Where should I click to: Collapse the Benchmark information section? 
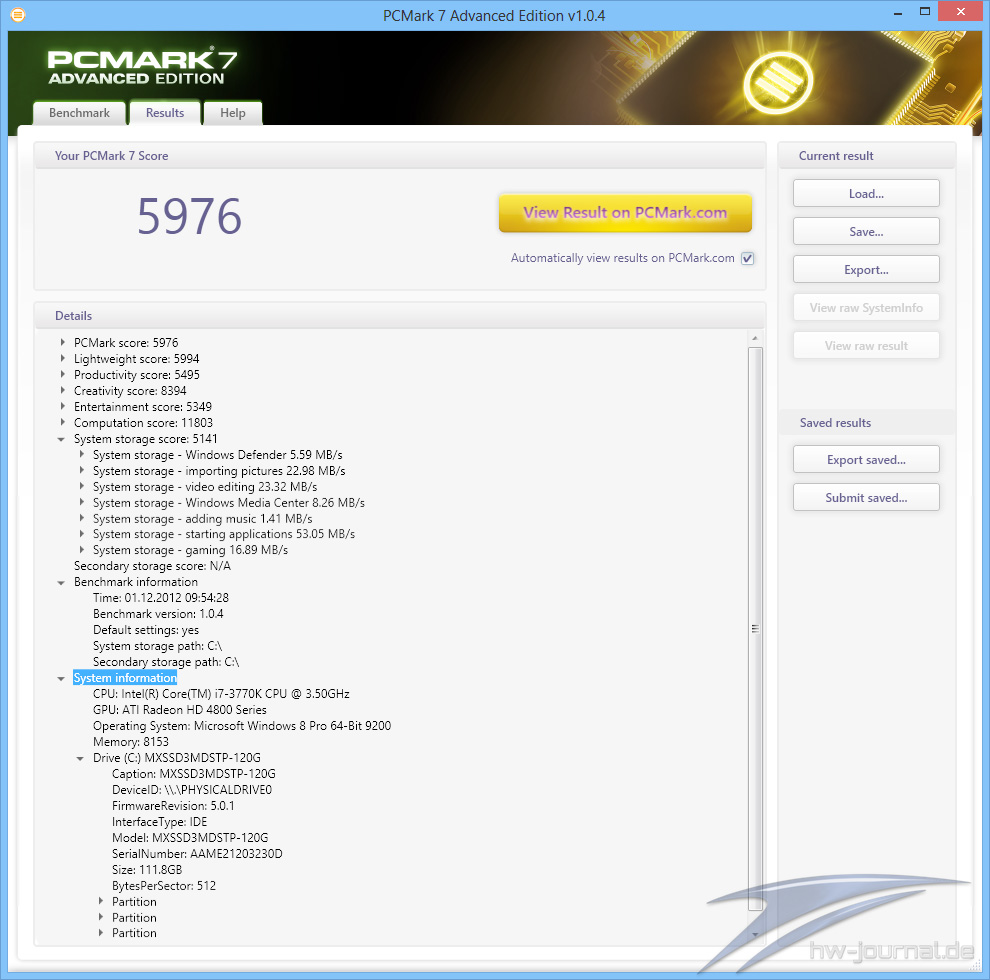(61, 582)
